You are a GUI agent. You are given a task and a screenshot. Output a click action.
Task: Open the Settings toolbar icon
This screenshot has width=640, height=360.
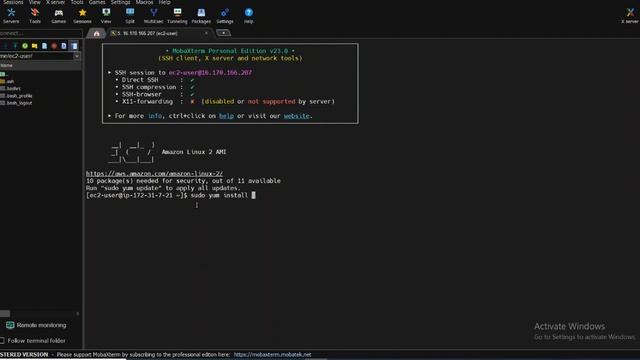click(x=225, y=13)
